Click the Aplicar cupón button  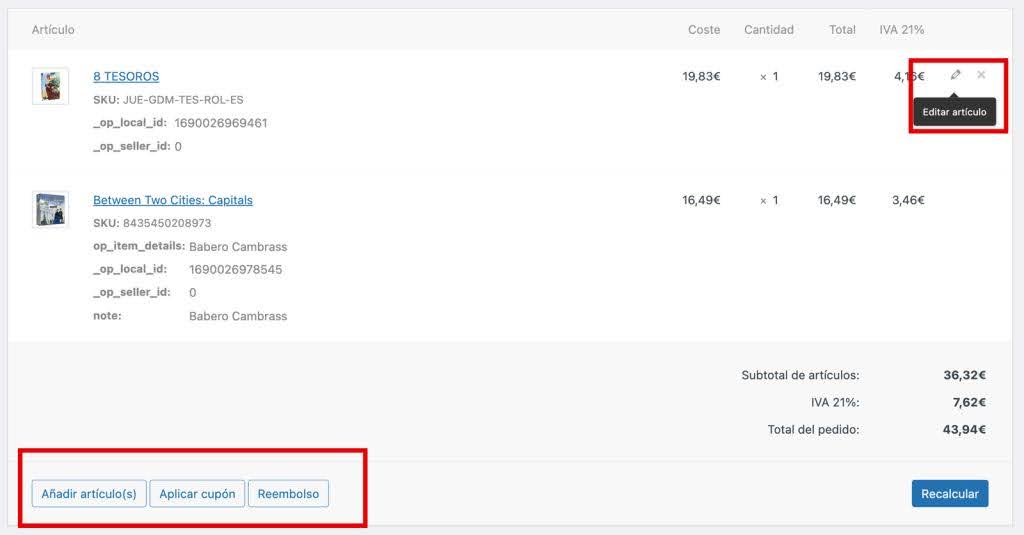tap(197, 494)
